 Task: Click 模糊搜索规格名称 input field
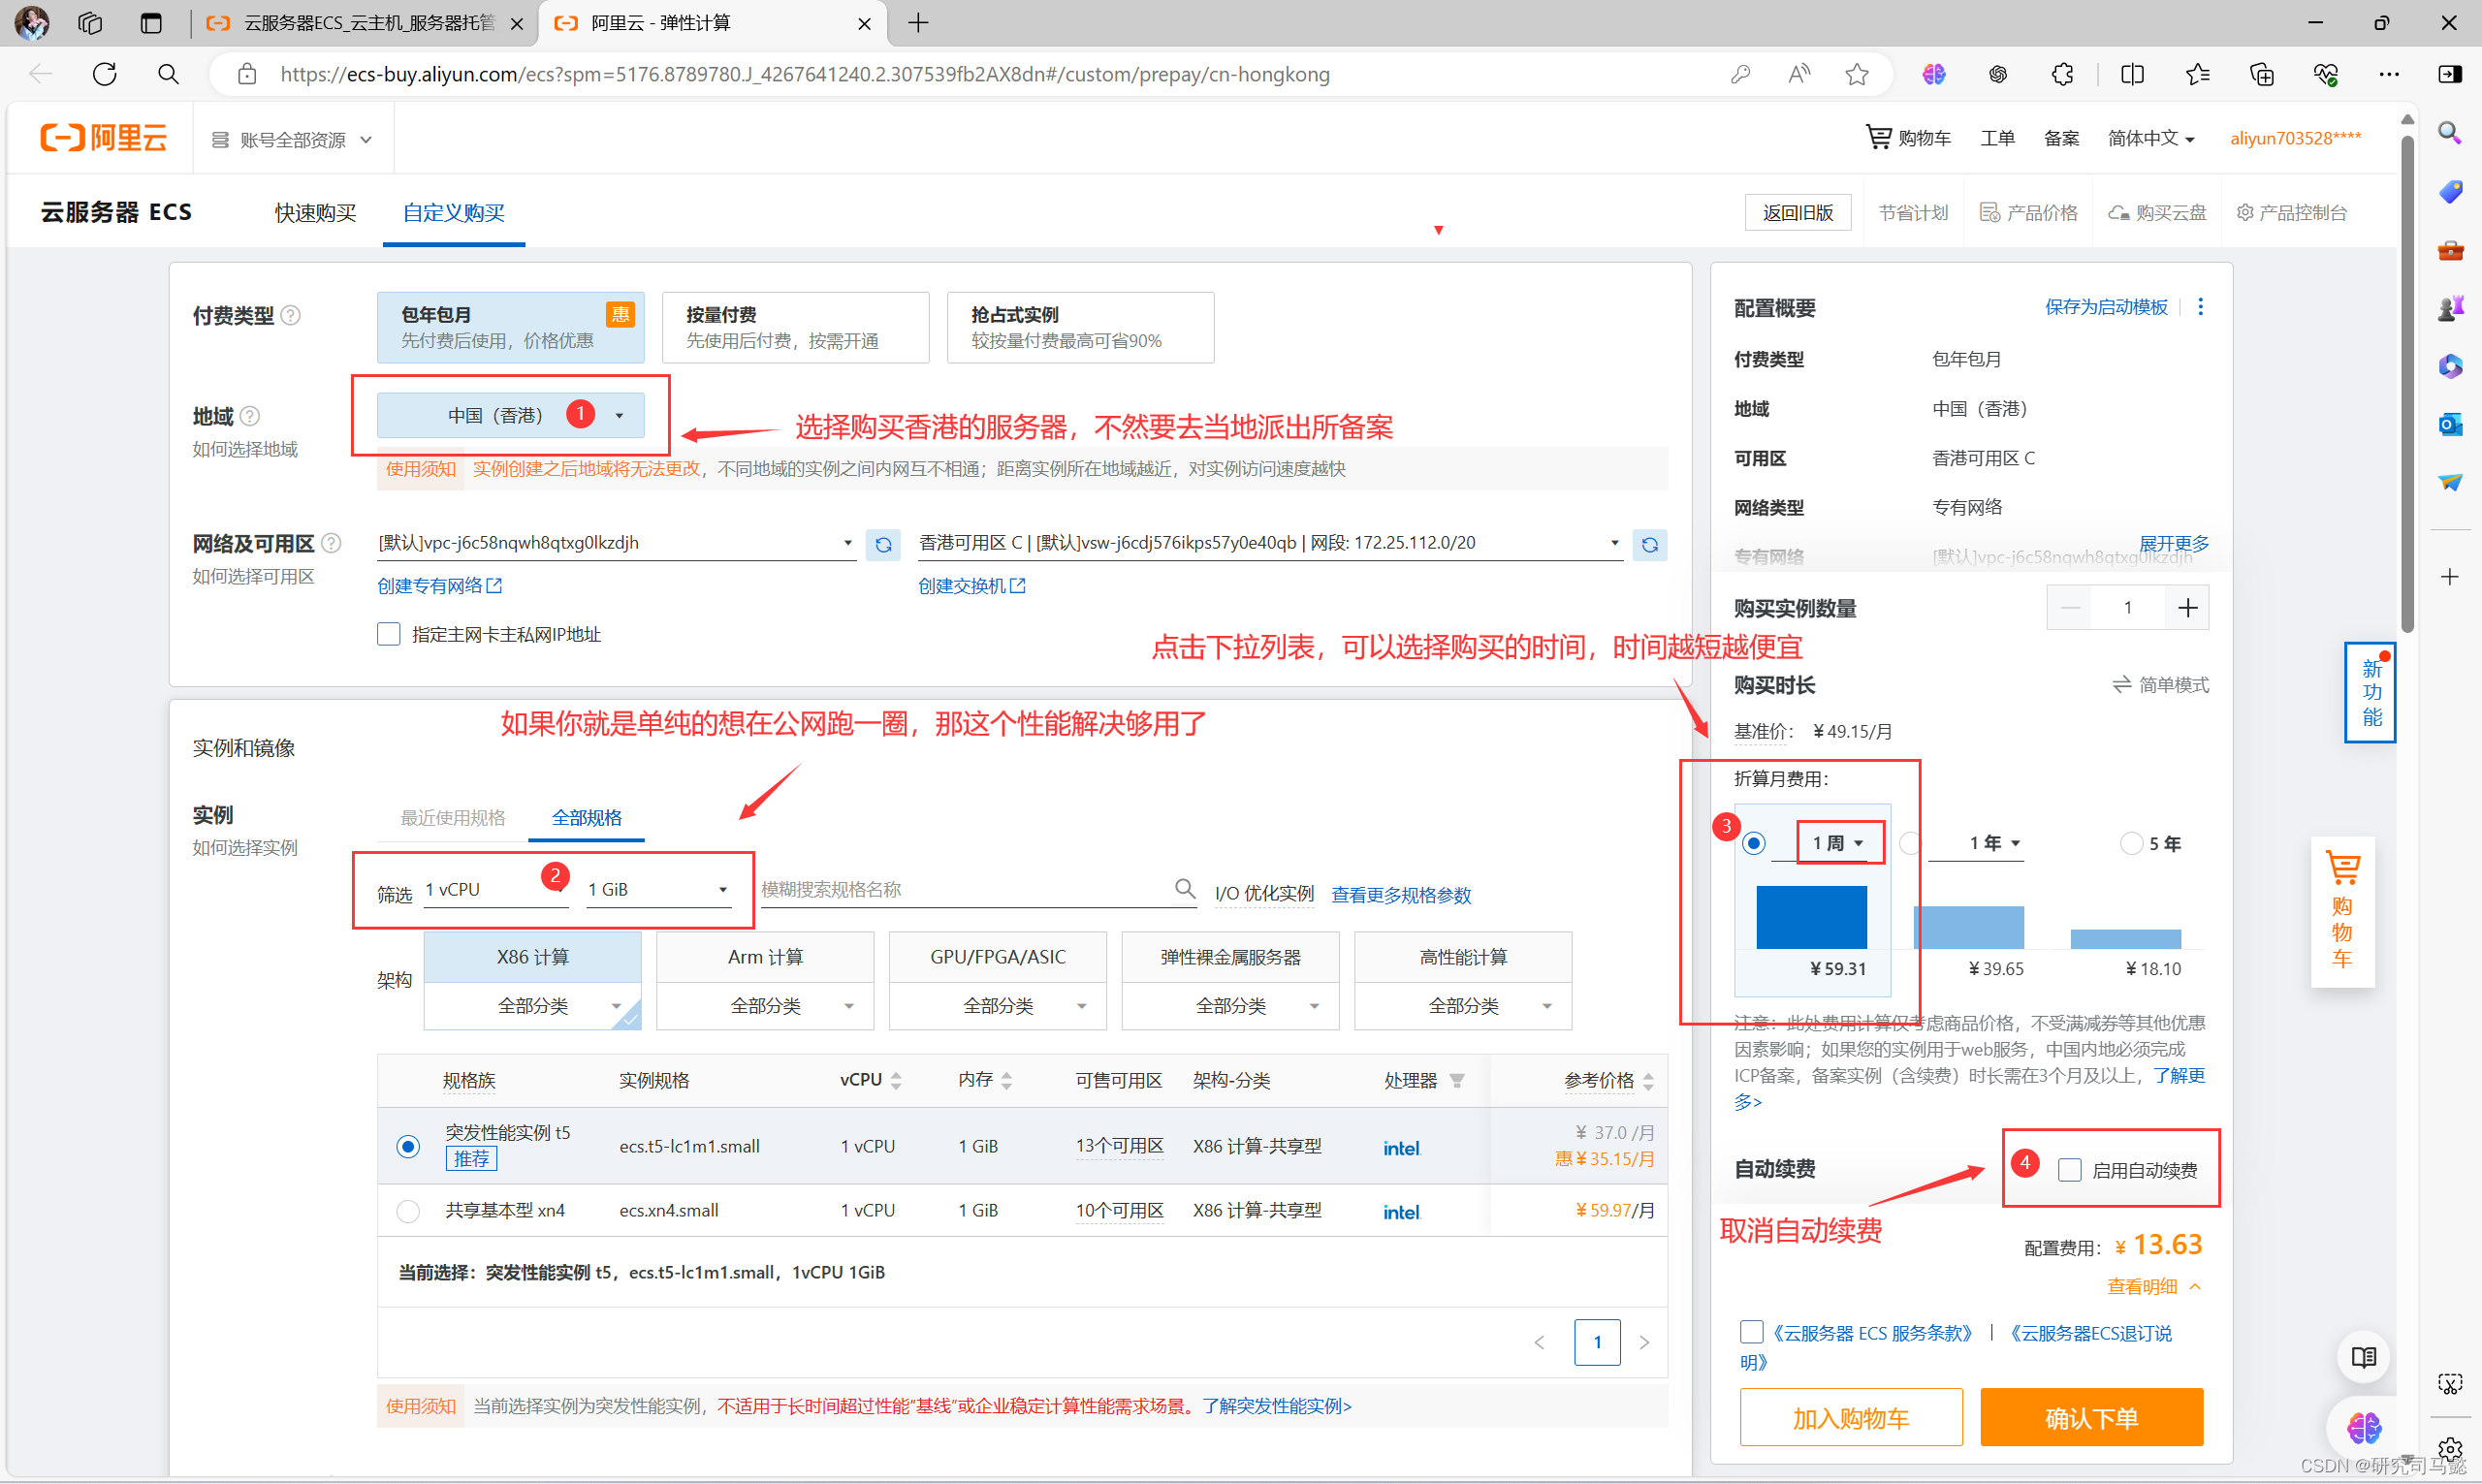pos(965,889)
